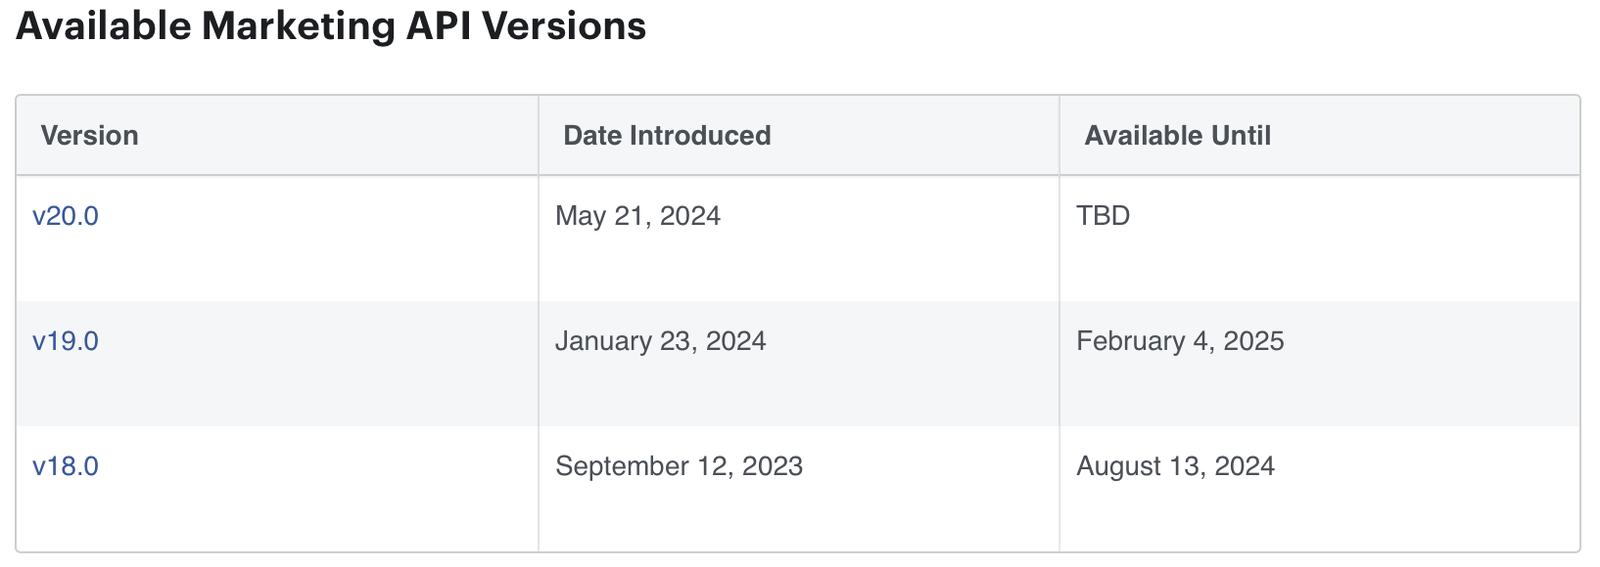Click the August 13, 2024 cell
Viewport: 1600px width, 567px height.
coord(1175,466)
